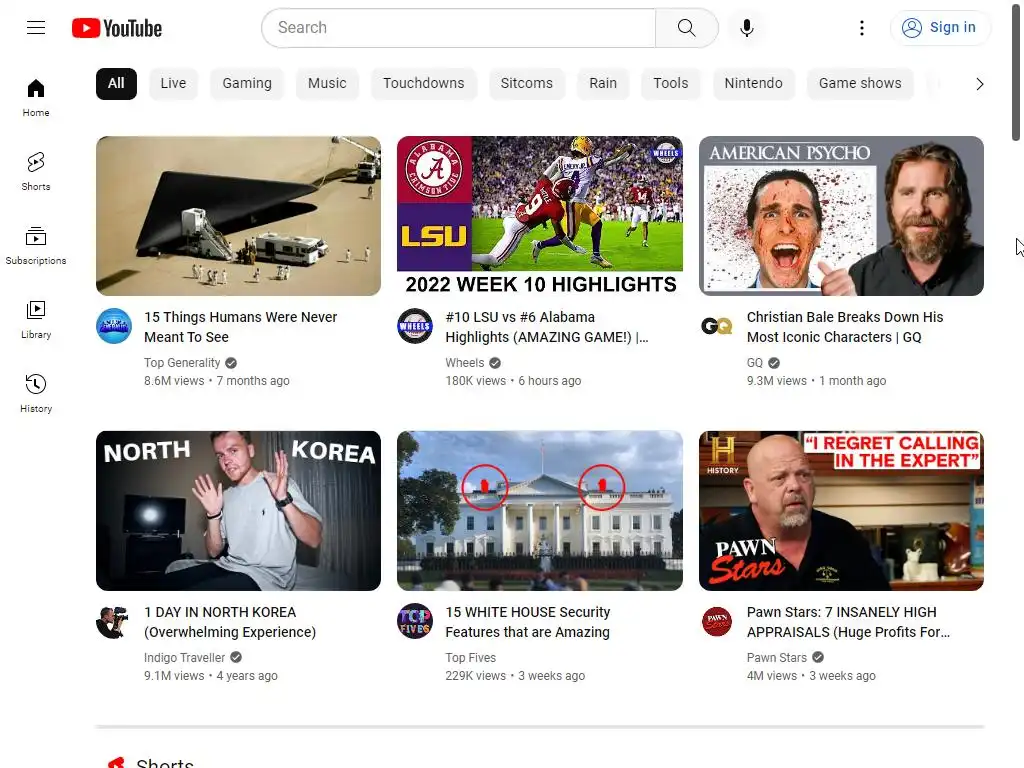
Task: Open the 15 Things Humans thumbnail
Action: [x=238, y=216]
